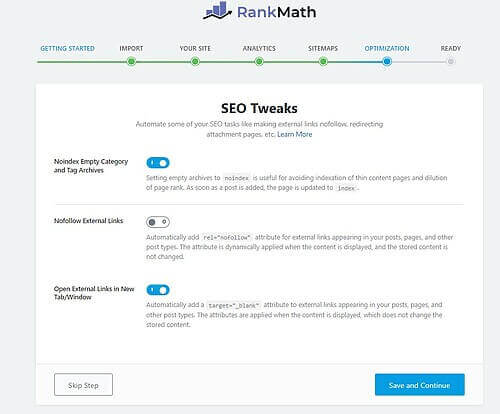Click the Analytics step green dot
The width and height of the screenshot is (500, 414).
(259, 62)
